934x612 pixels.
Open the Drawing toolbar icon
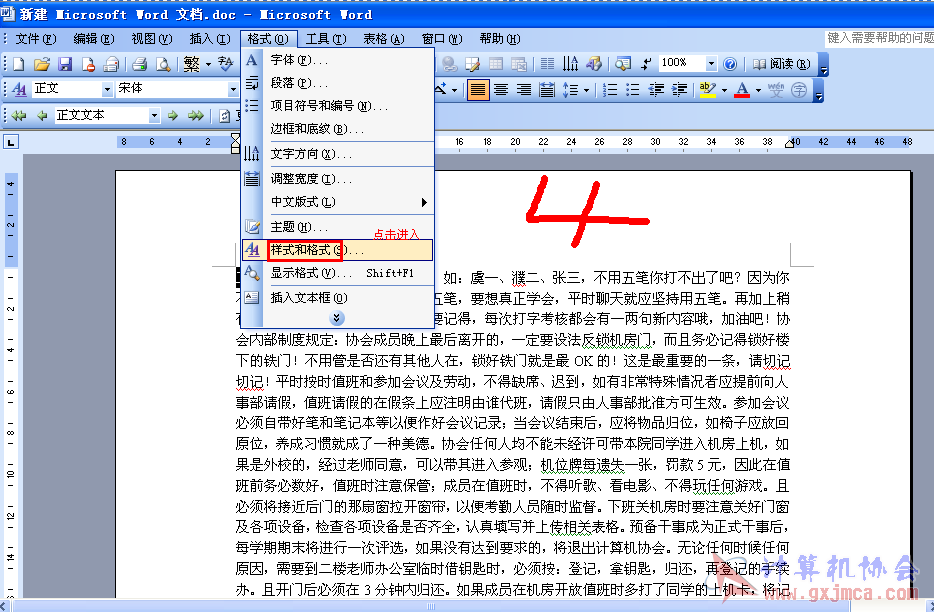(x=593, y=64)
